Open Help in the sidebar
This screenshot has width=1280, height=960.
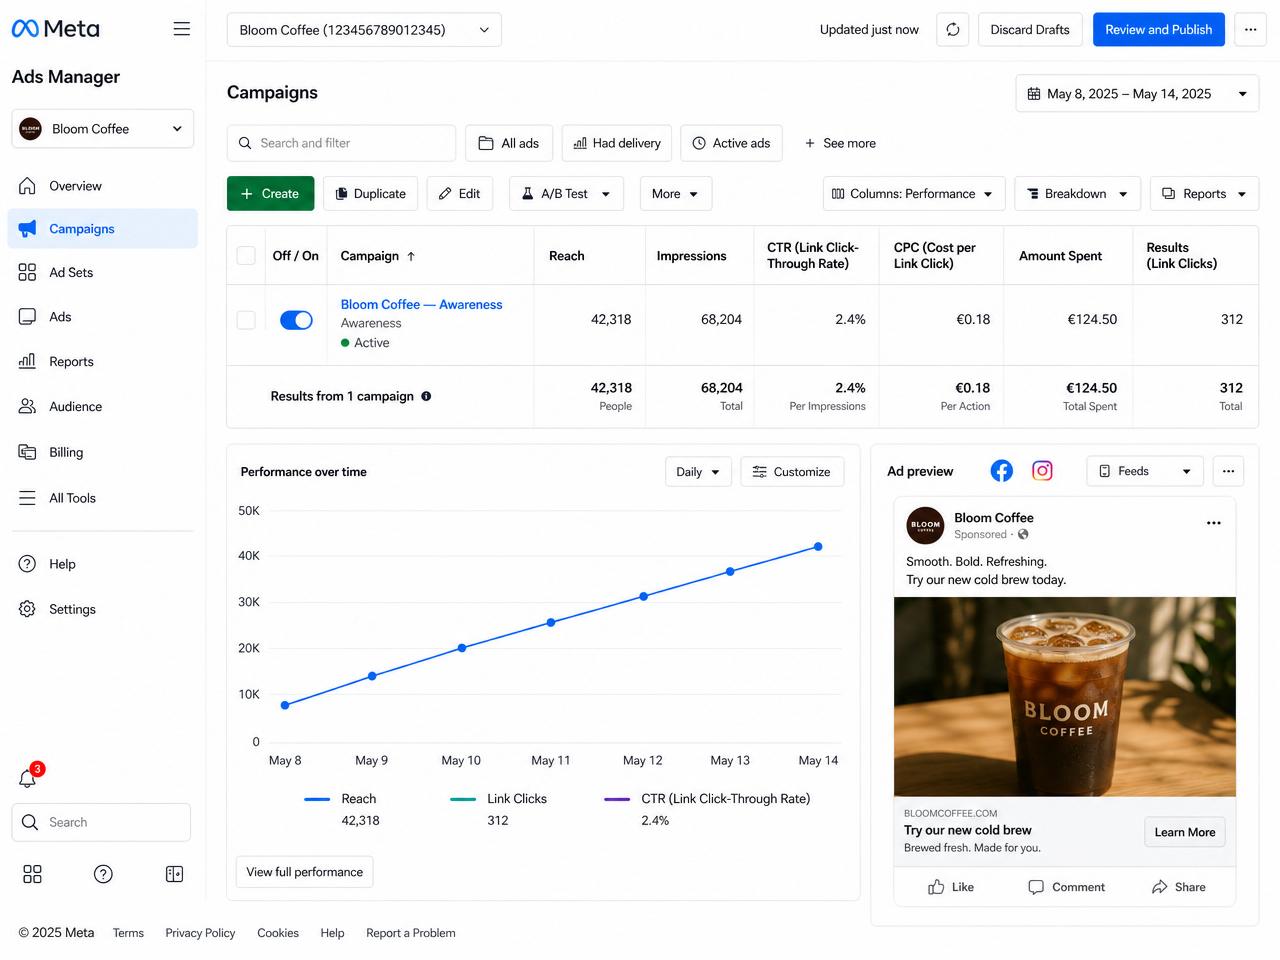click(x=102, y=564)
